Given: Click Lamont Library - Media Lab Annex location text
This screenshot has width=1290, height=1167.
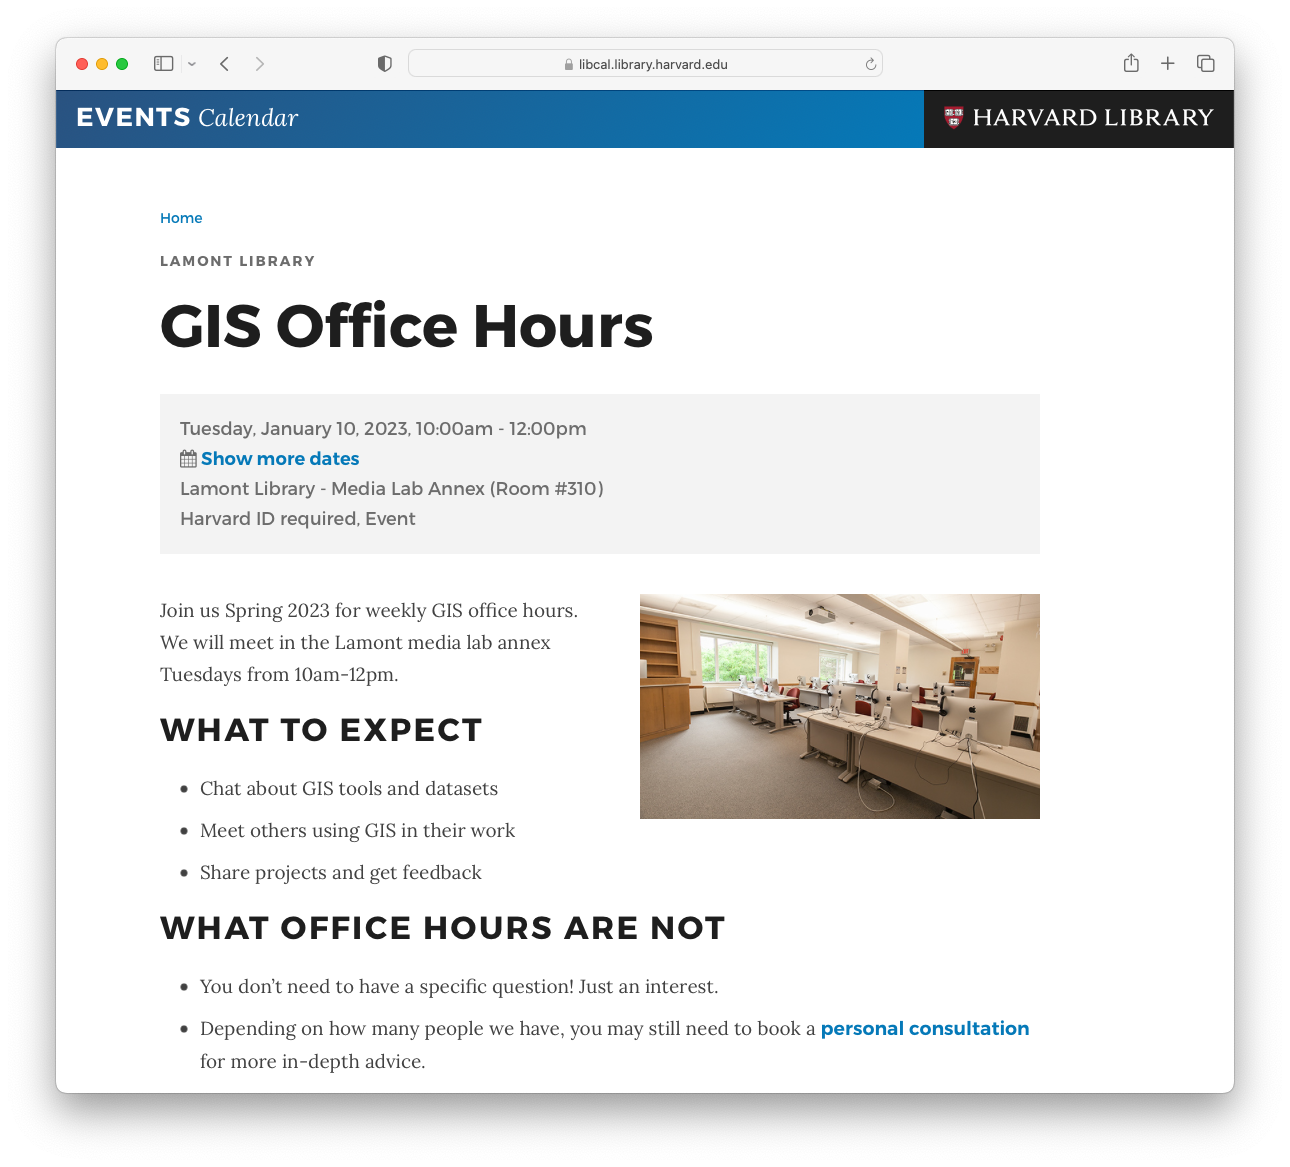Looking at the screenshot, I should pyautogui.click(x=392, y=489).
